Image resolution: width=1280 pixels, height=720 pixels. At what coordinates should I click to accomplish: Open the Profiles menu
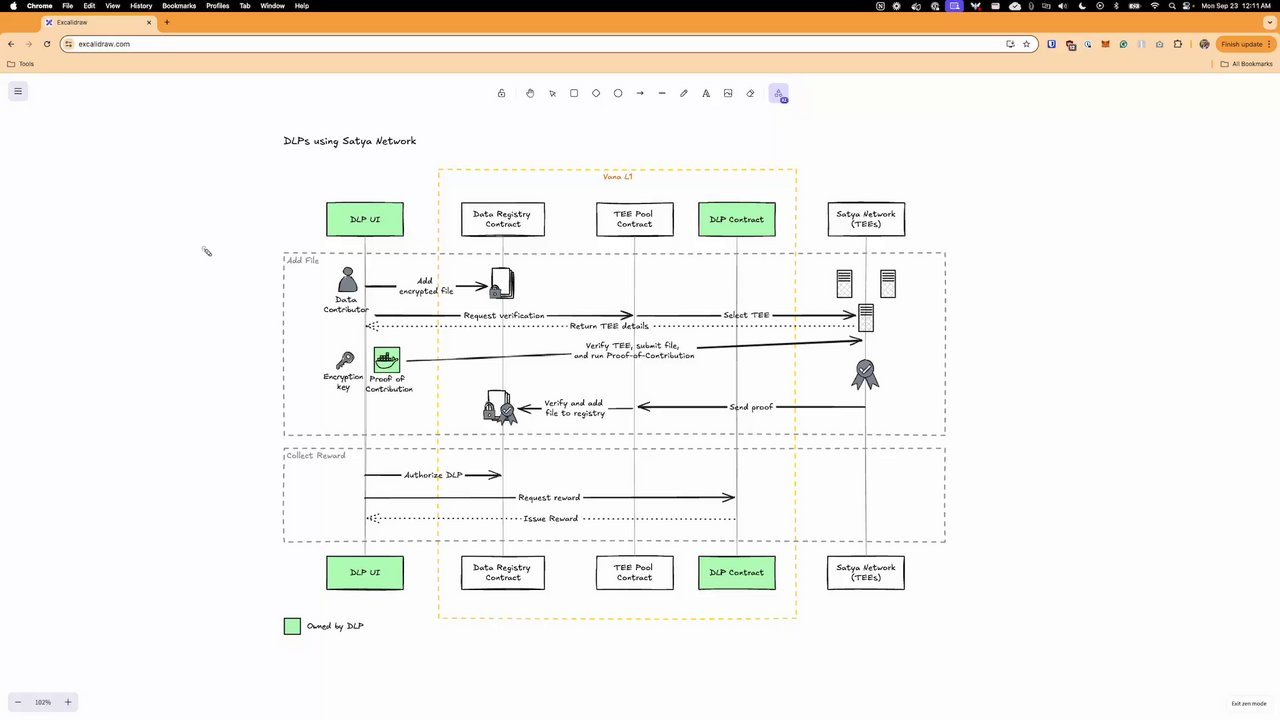(218, 6)
